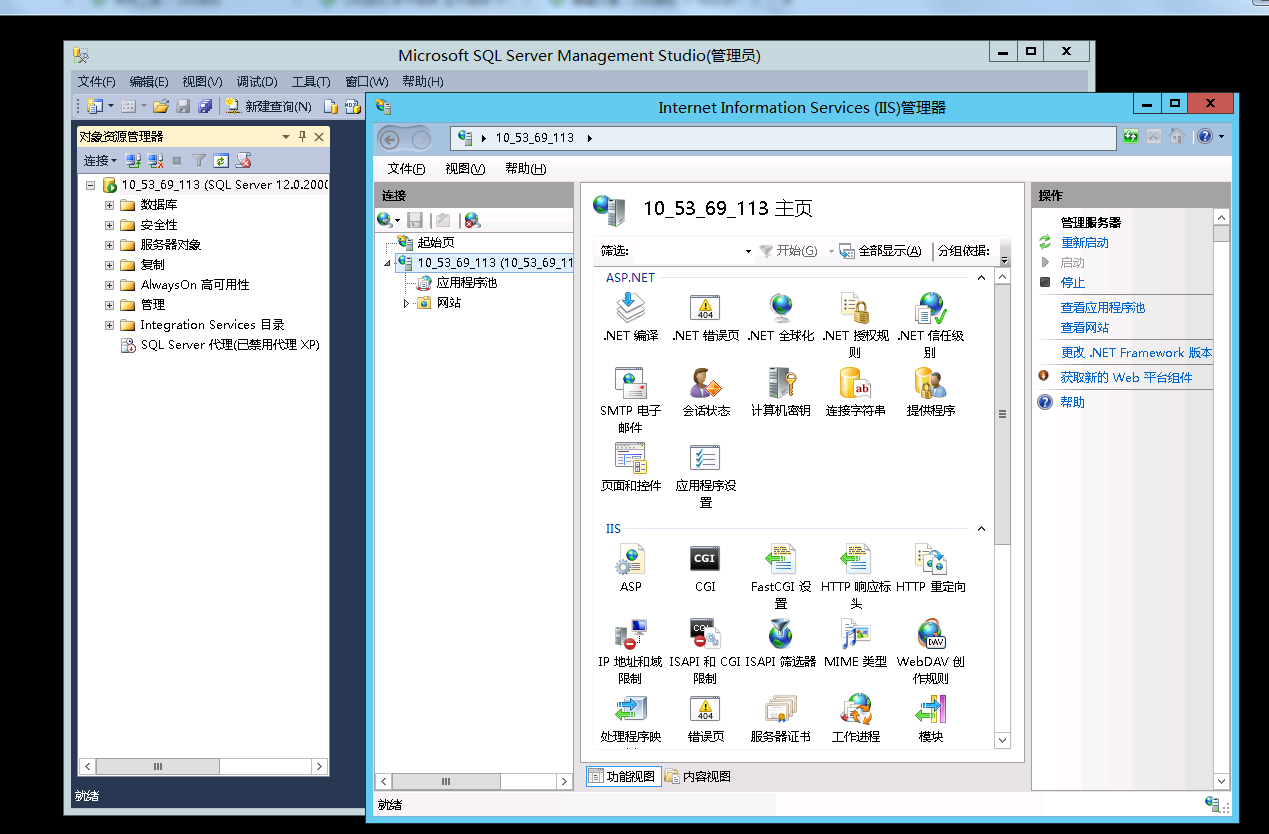The height and width of the screenshot is (834, 1269).
Task: Click the 新建查询 toolbar button in SSMS
Action: 268,106
